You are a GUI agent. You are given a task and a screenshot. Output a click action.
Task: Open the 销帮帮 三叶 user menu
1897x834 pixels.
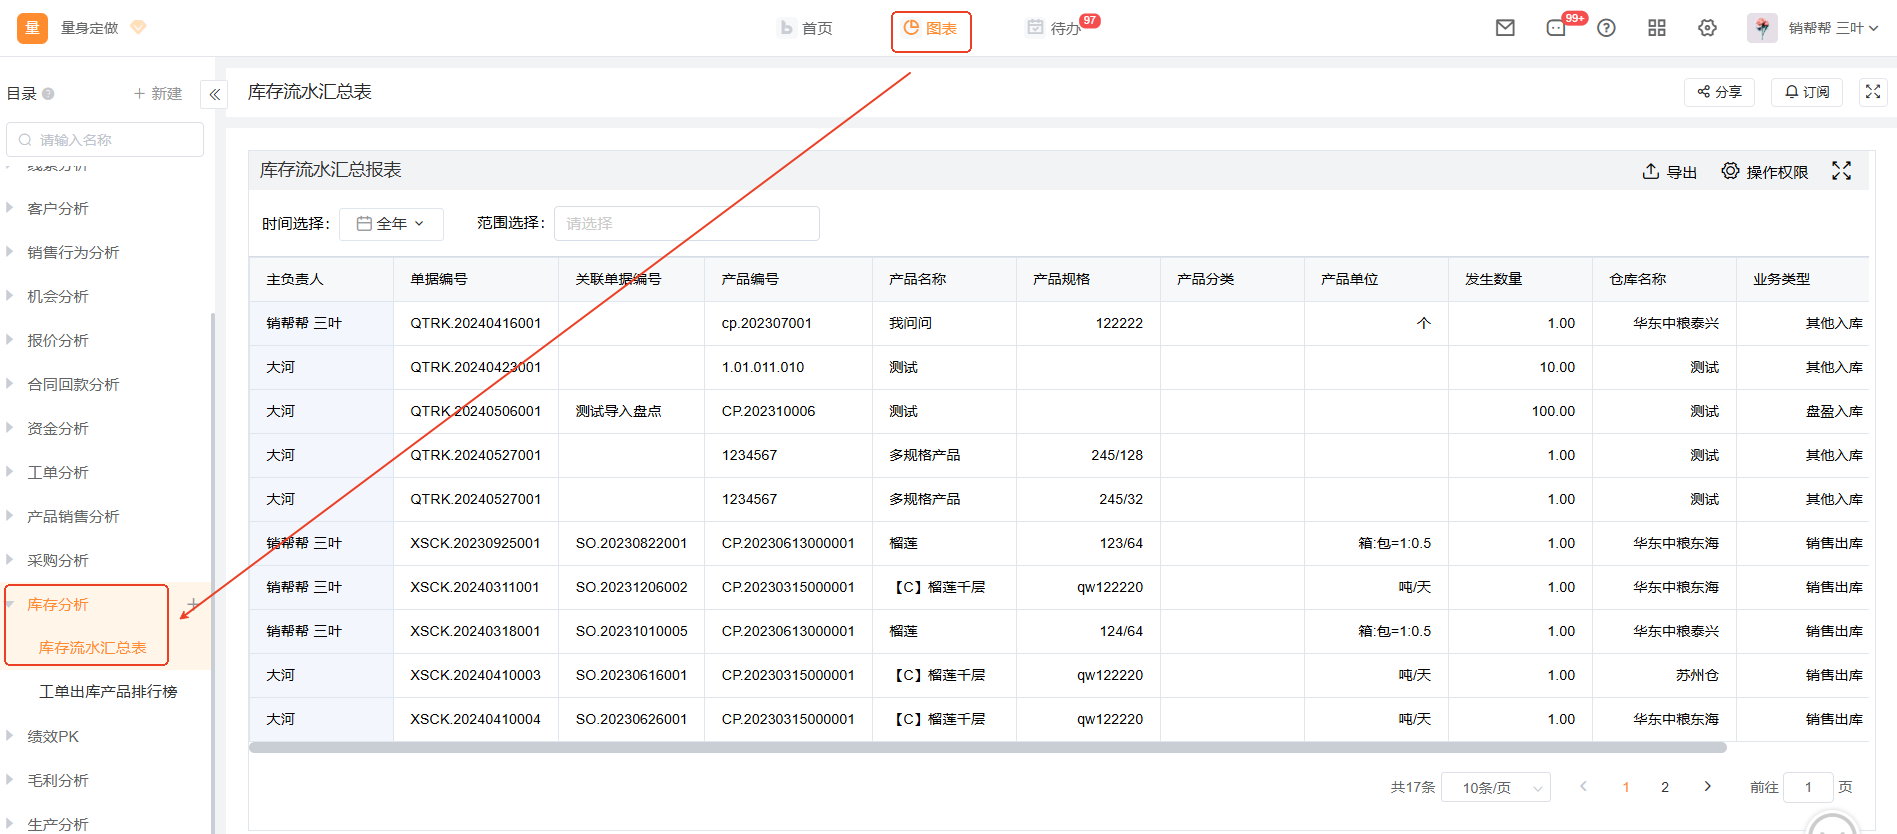pyautogui.click(x=1834, y=28)
